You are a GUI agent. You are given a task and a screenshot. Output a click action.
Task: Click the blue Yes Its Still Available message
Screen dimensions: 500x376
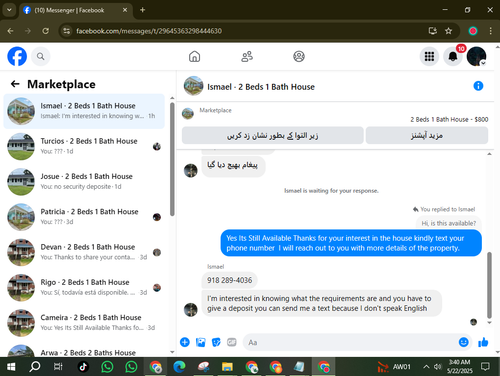pyautogui.click(x=351, y=243)
